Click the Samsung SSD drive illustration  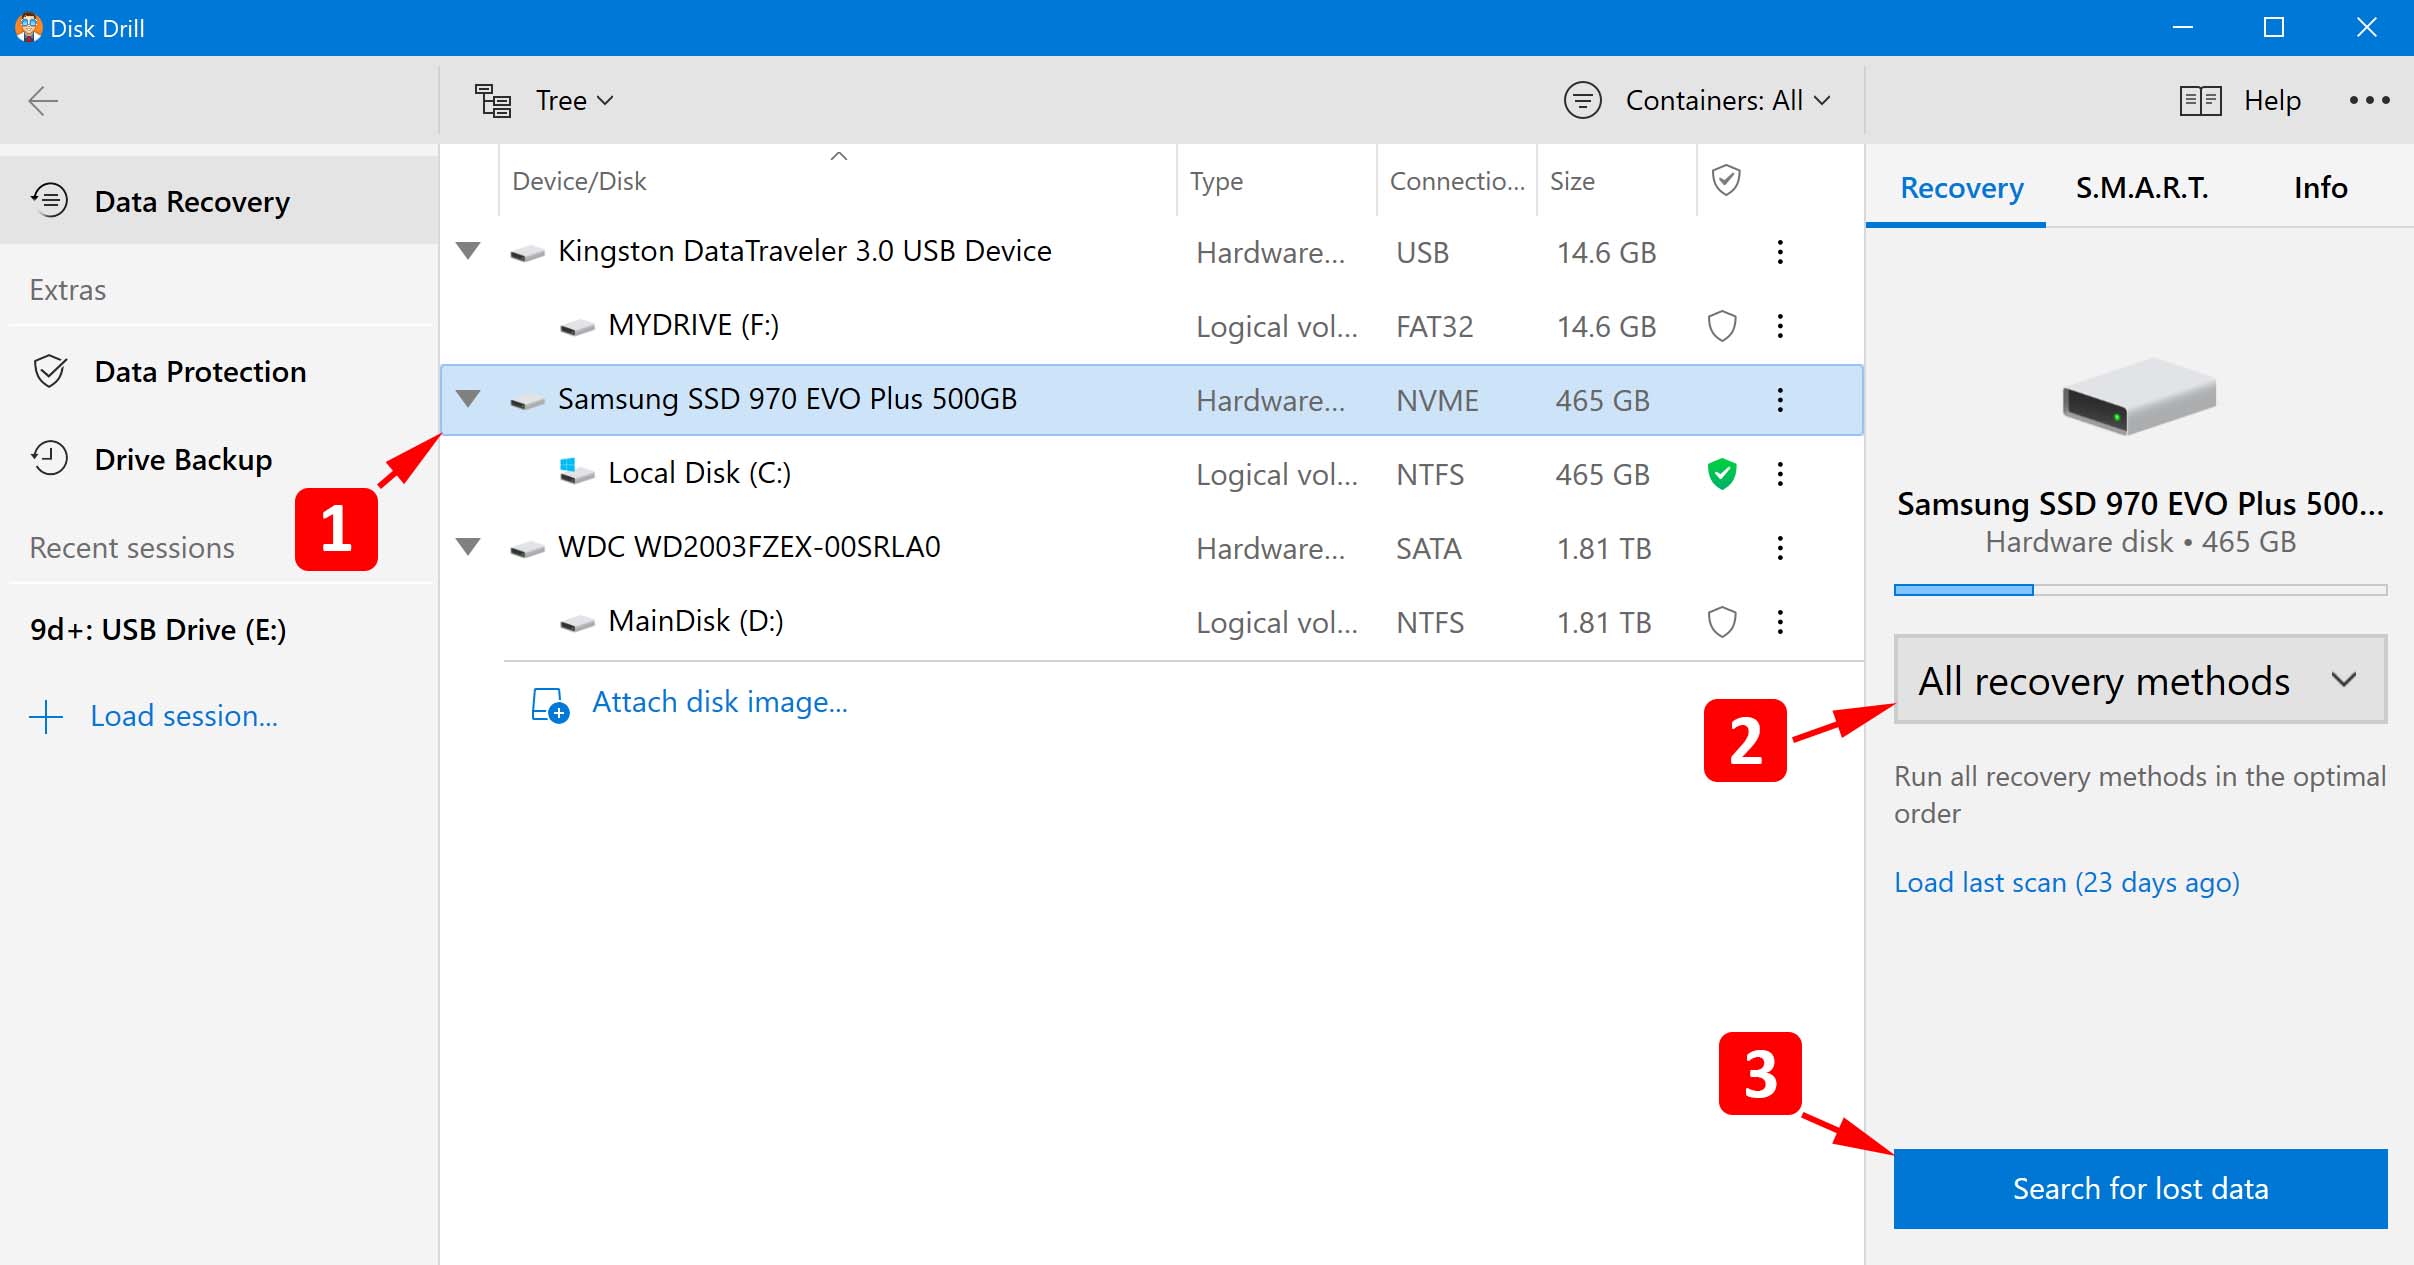[2139, 396]
